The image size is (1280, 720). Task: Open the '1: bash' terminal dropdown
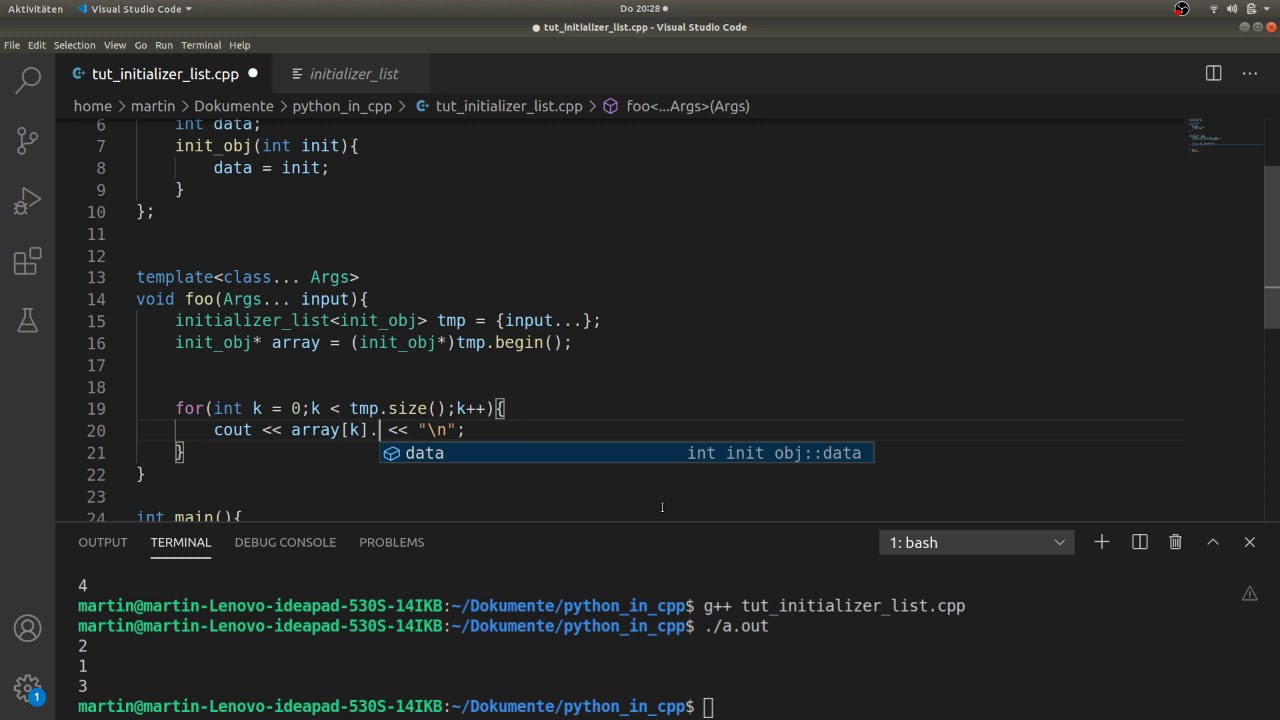[x=976, y=543]
